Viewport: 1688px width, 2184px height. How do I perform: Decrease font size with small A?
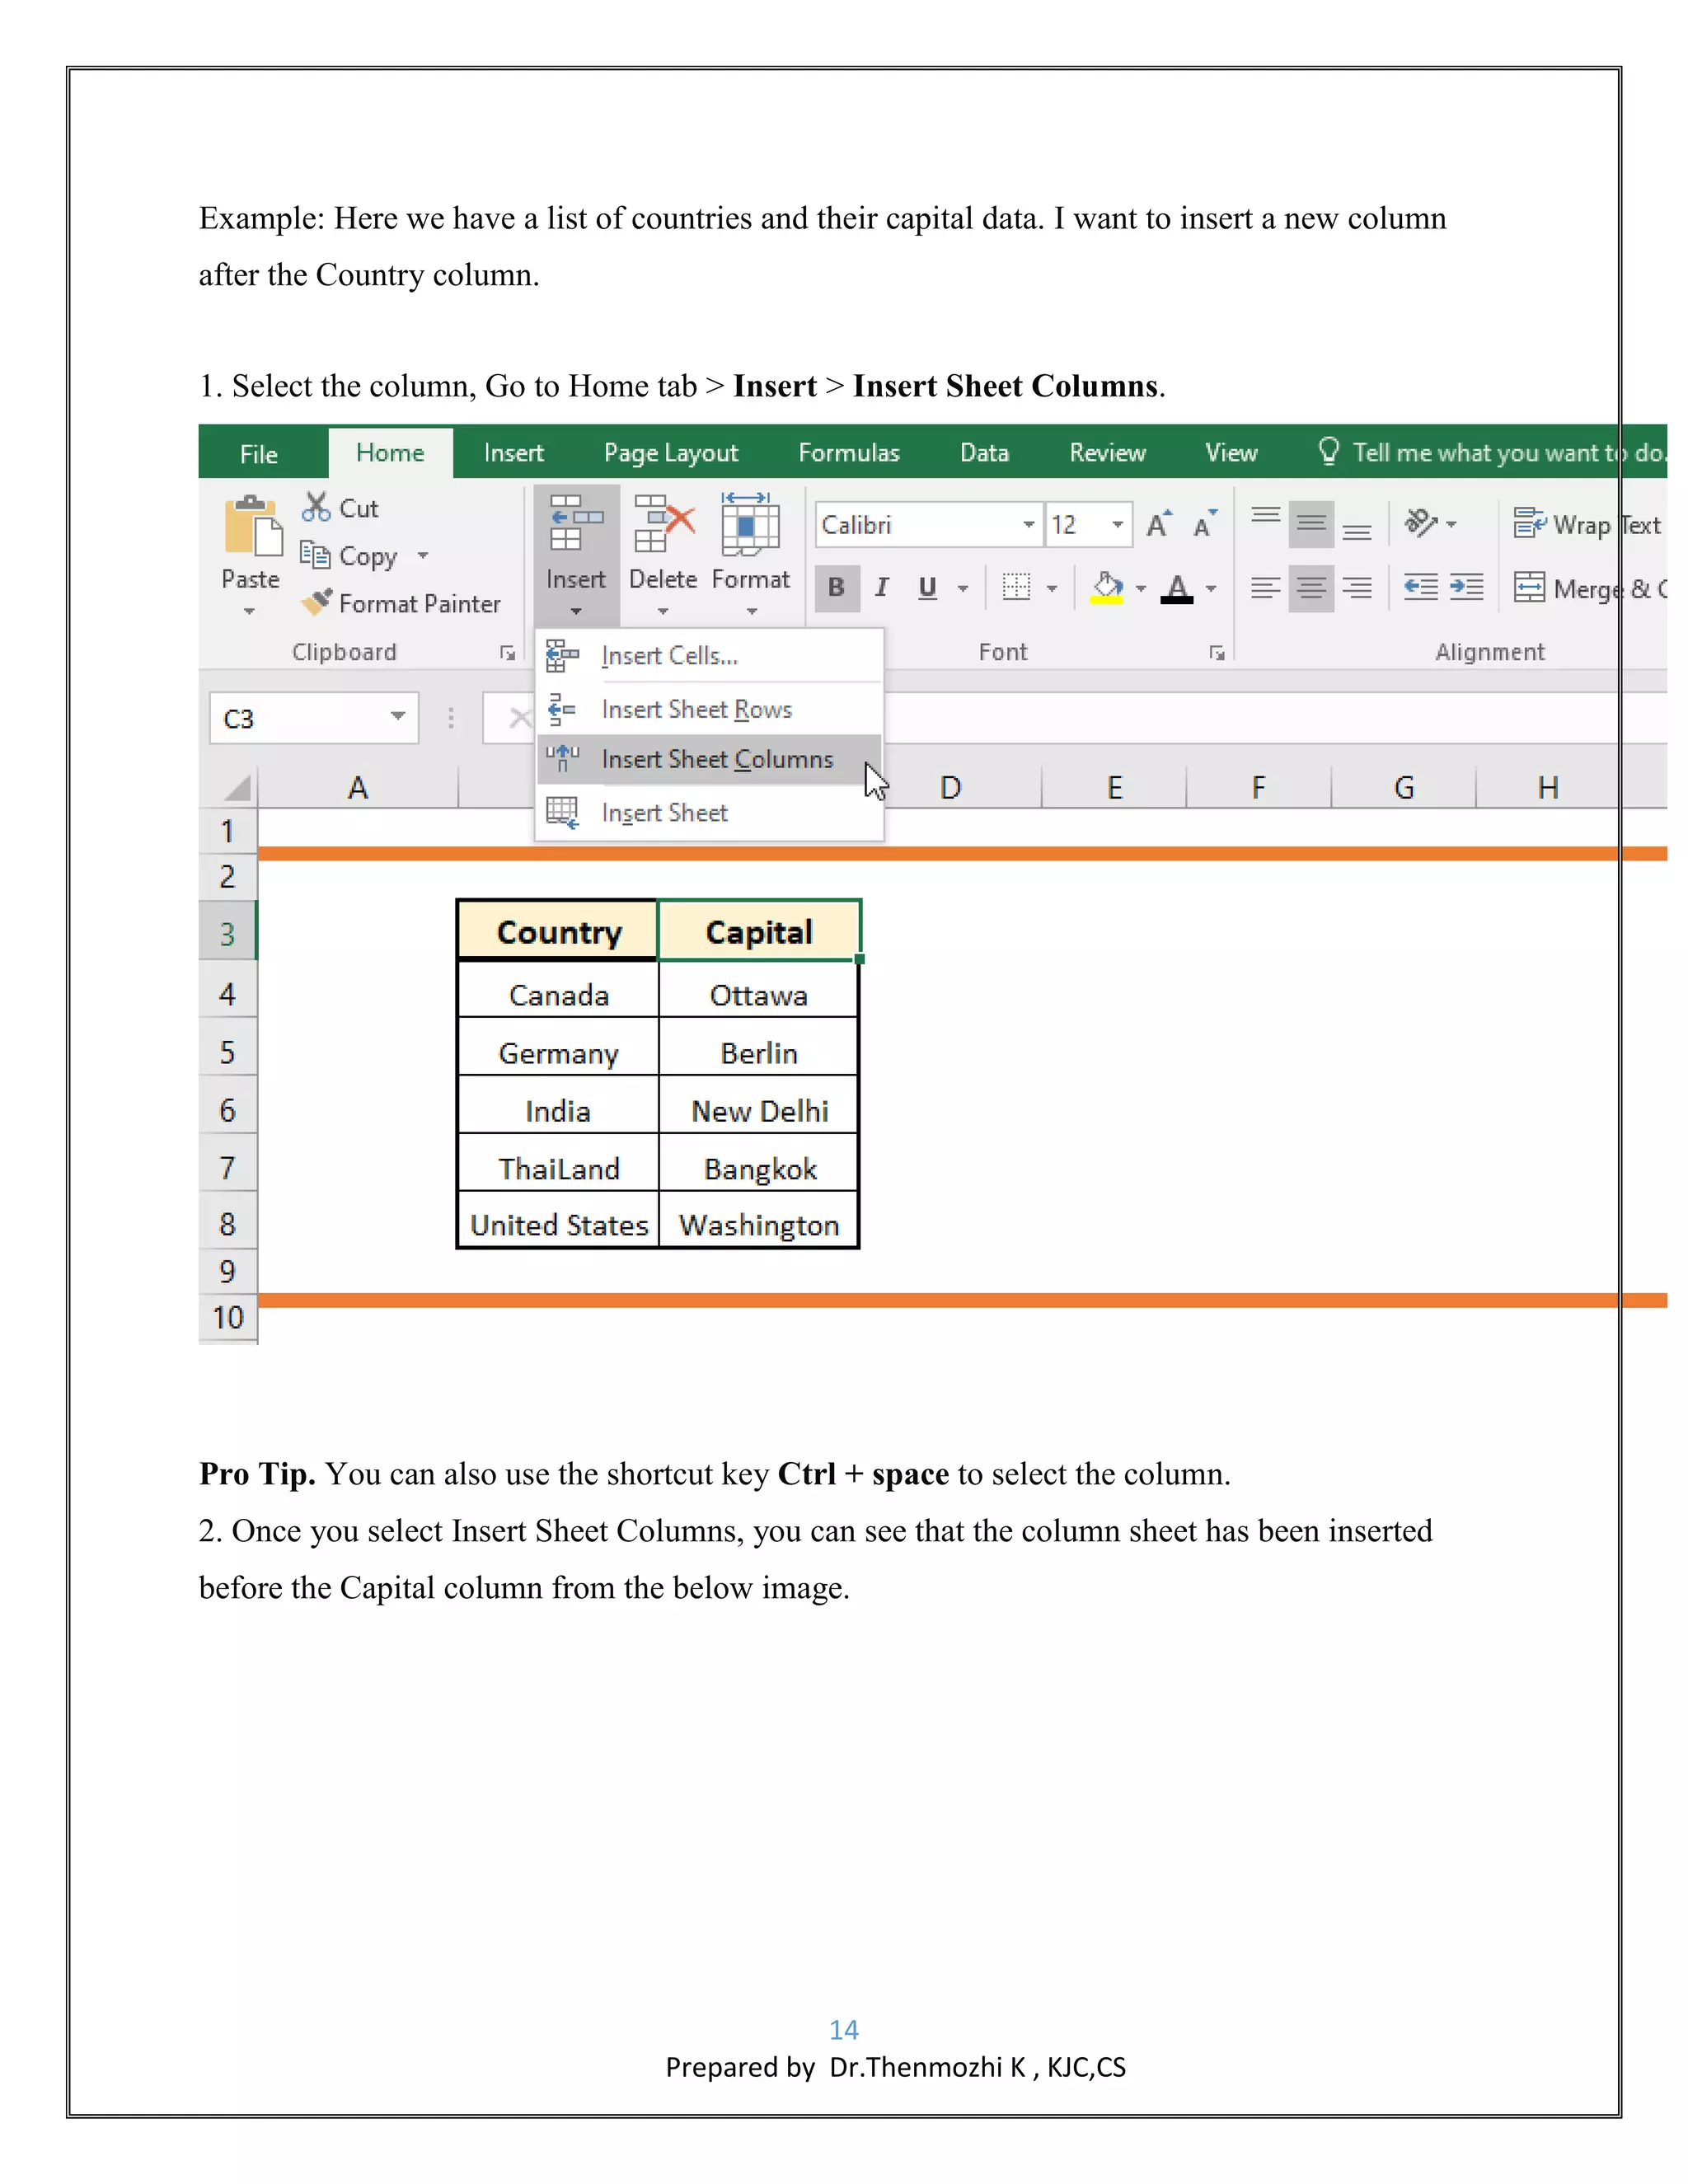click(1205, 524)
